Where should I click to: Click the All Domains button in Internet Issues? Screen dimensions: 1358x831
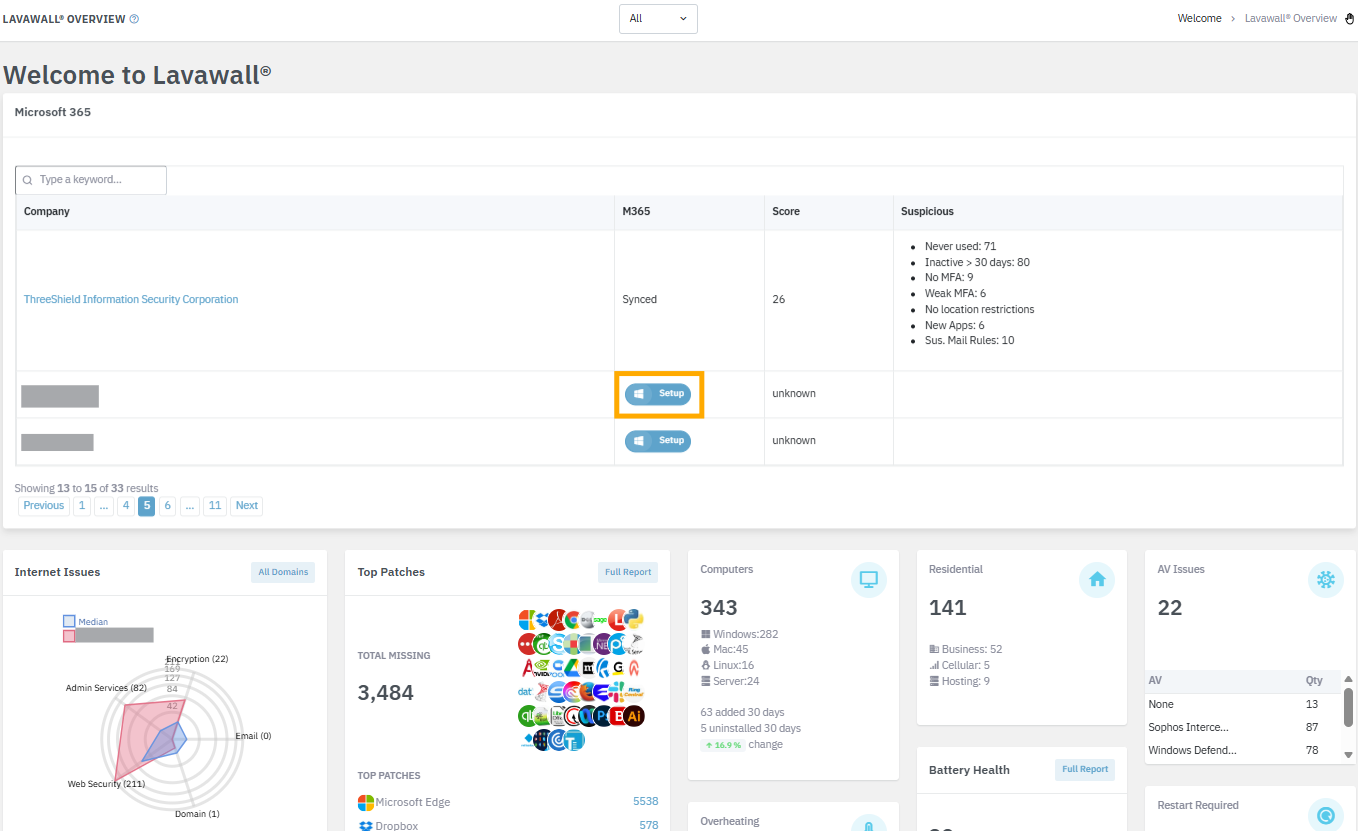click(283, 571)
